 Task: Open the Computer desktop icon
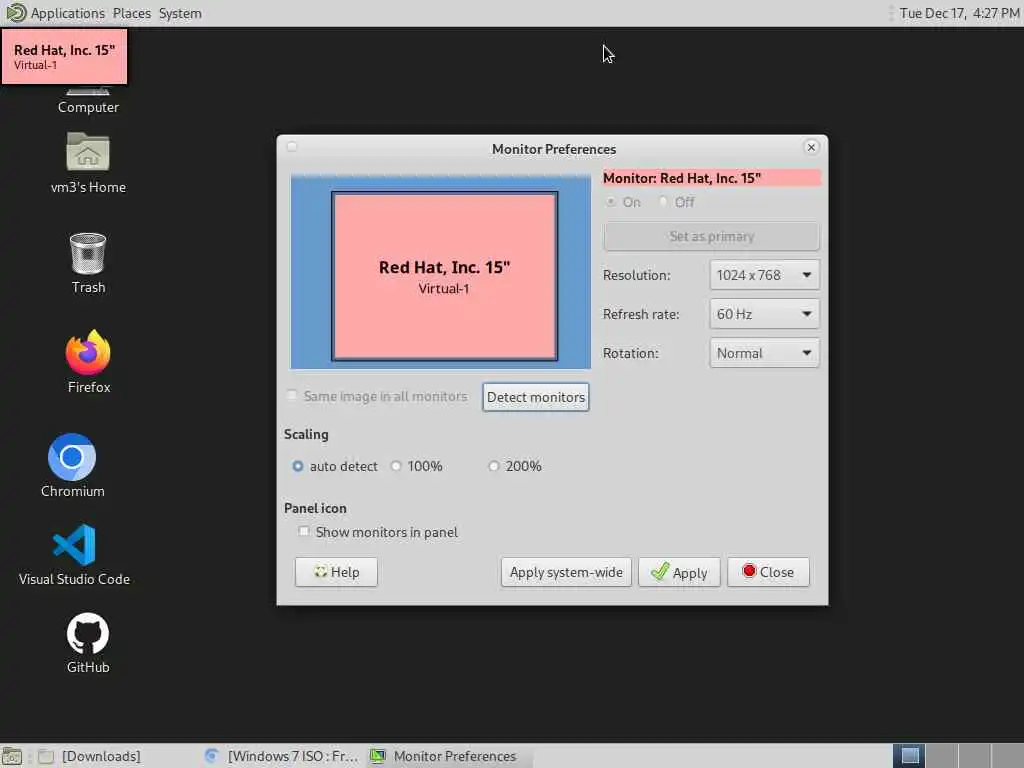pos(88,98)
